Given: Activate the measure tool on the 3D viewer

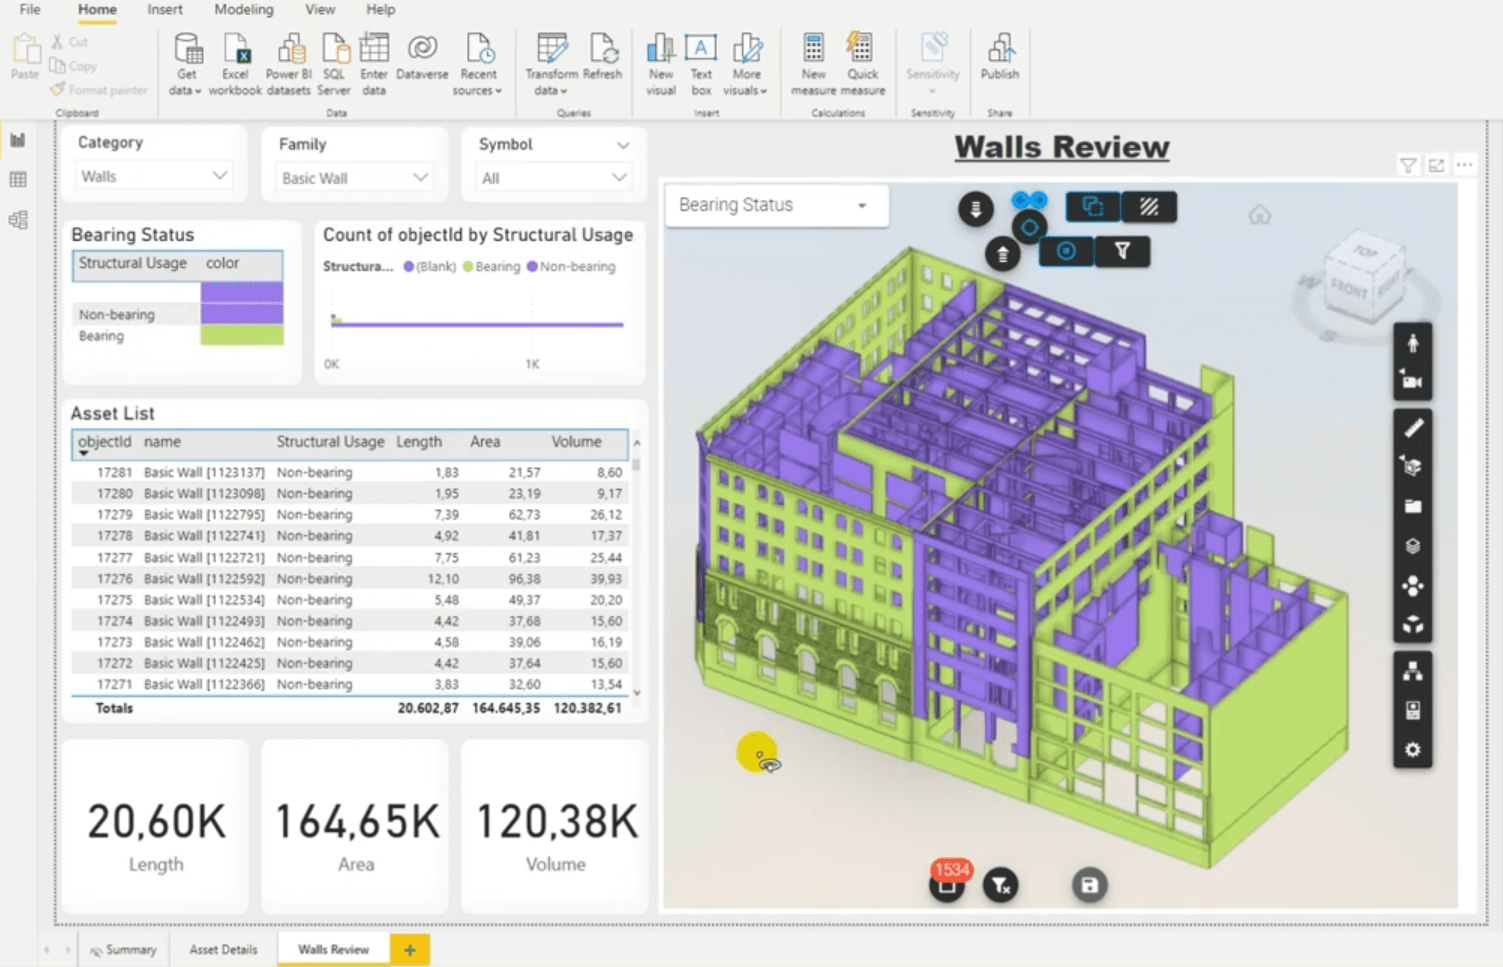Looking at the screenshot, I should [x=1412, y=427].
